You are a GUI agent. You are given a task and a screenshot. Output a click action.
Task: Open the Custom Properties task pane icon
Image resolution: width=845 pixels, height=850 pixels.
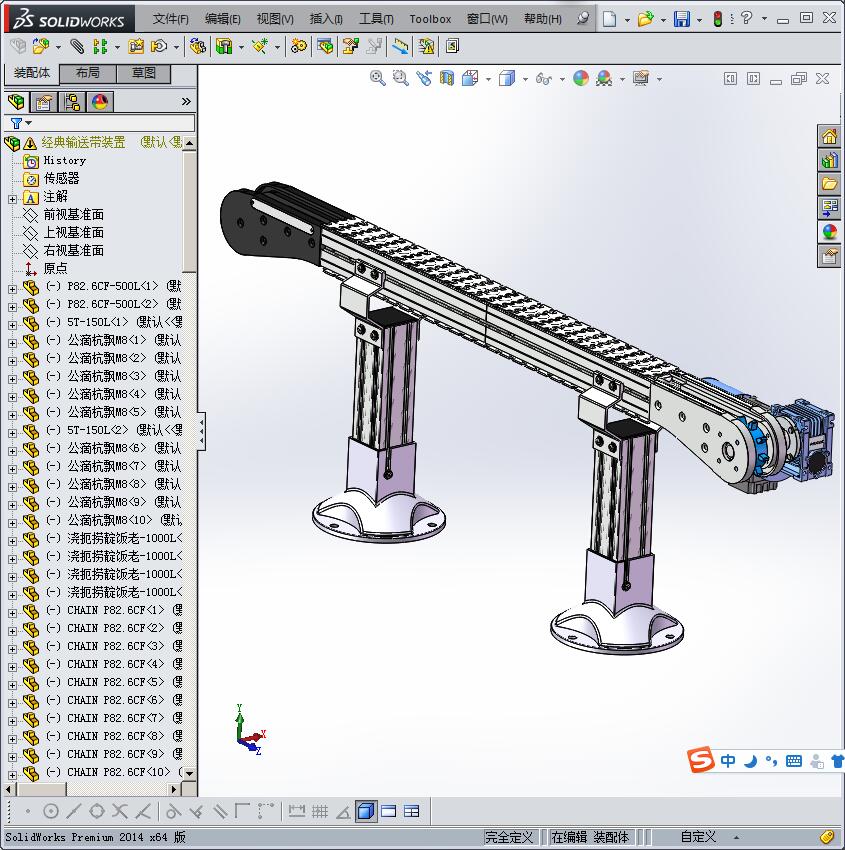coord(829,256)
